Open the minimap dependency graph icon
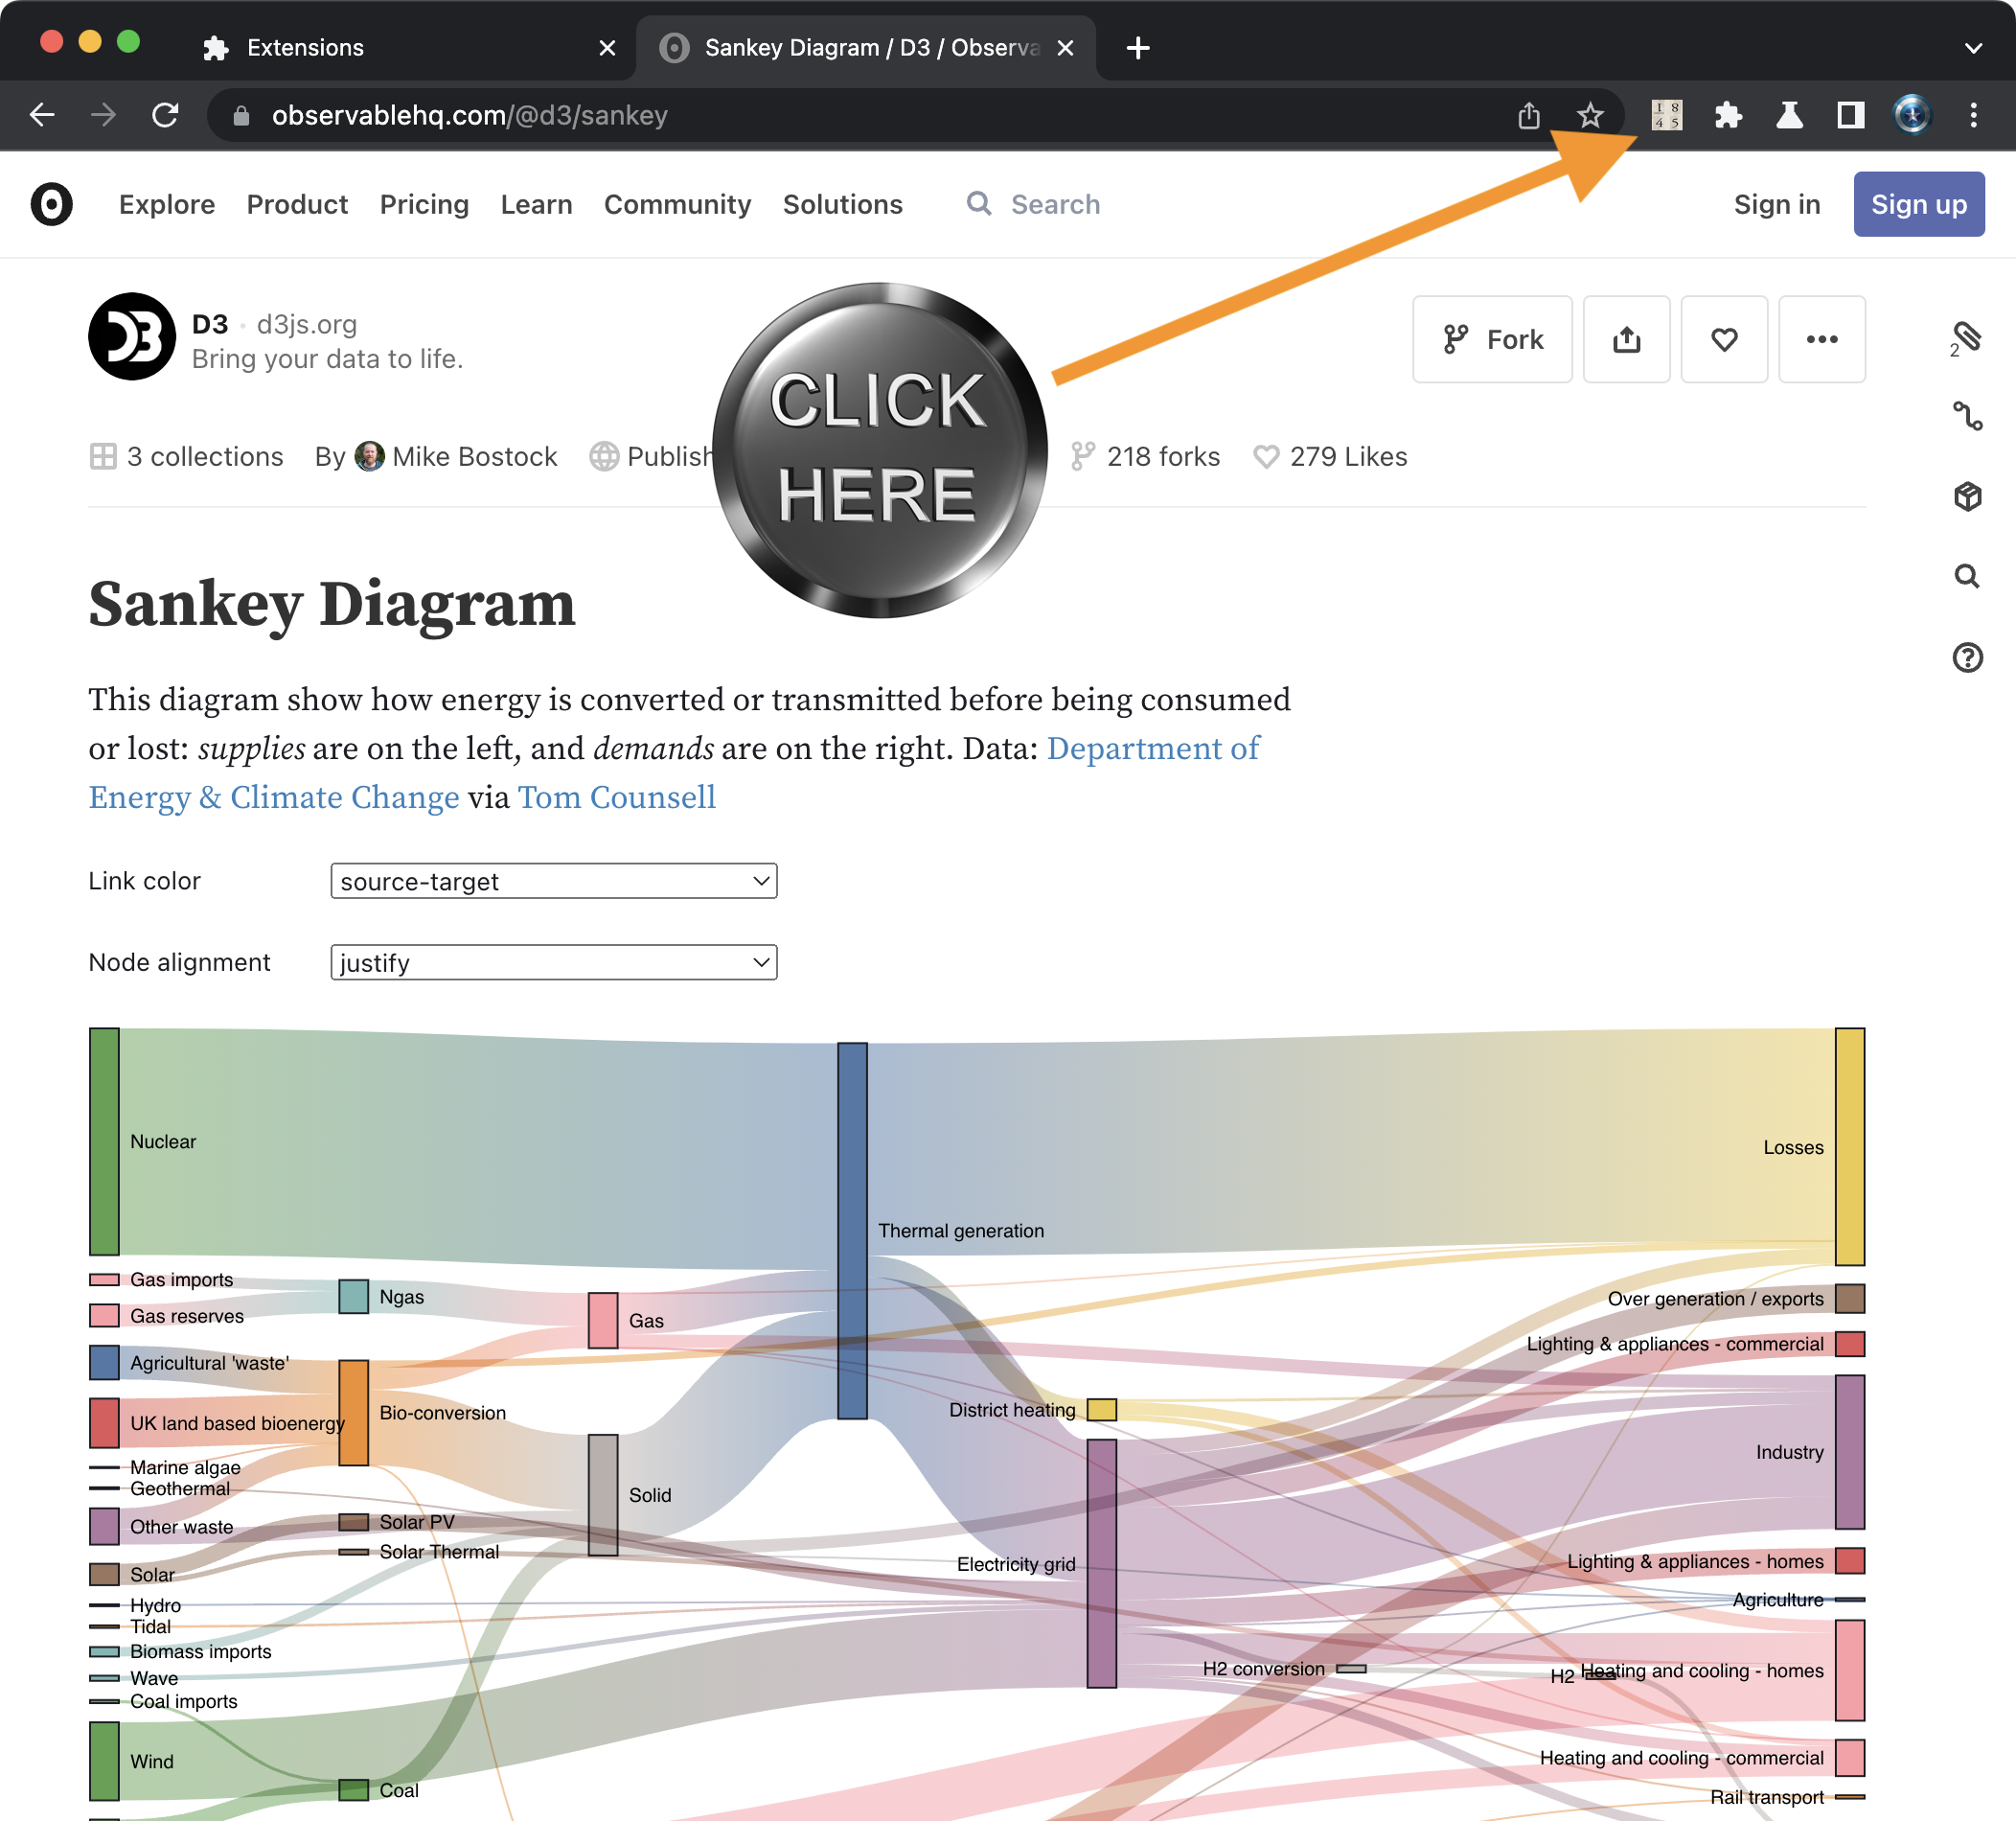 pyautogui.click(x=1967, y=416)
